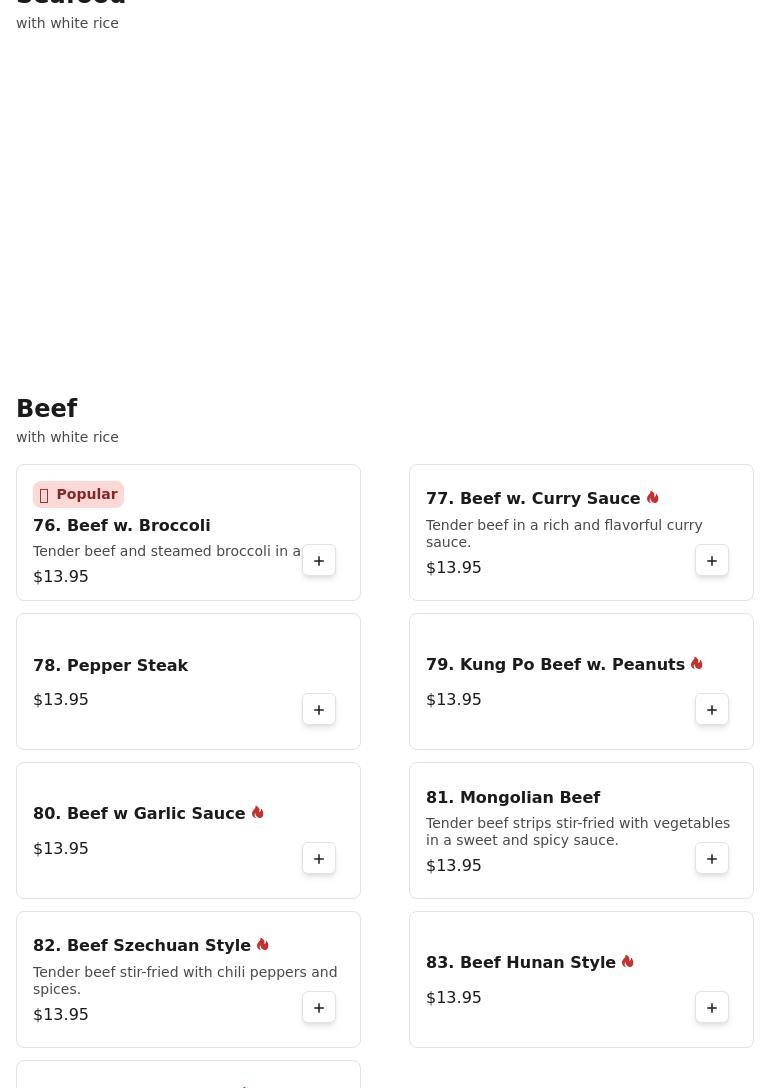This screenshot has width=770, height=1088.
Task: Click Mongolian Beef description text
Action: [x=577, y=831]
